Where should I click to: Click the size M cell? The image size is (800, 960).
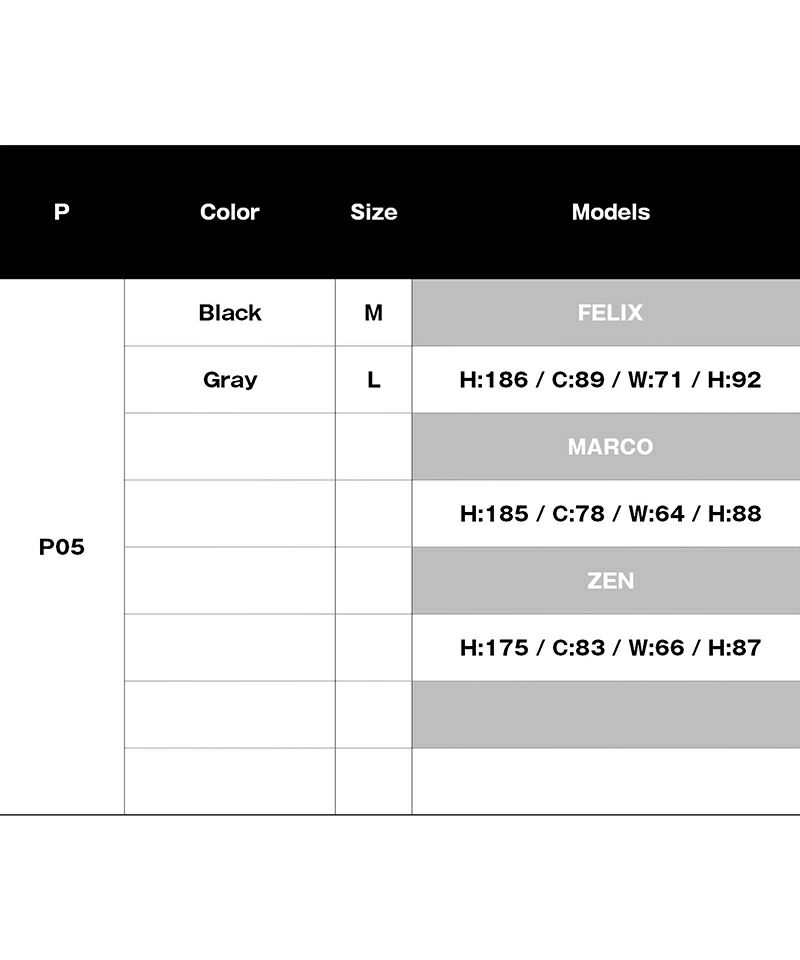pos(373,313)
